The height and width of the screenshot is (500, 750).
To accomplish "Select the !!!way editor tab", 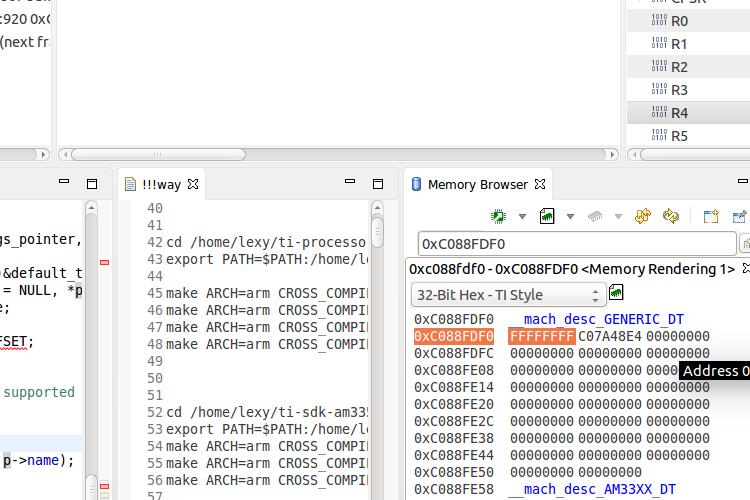I will (x=160, y=184).
